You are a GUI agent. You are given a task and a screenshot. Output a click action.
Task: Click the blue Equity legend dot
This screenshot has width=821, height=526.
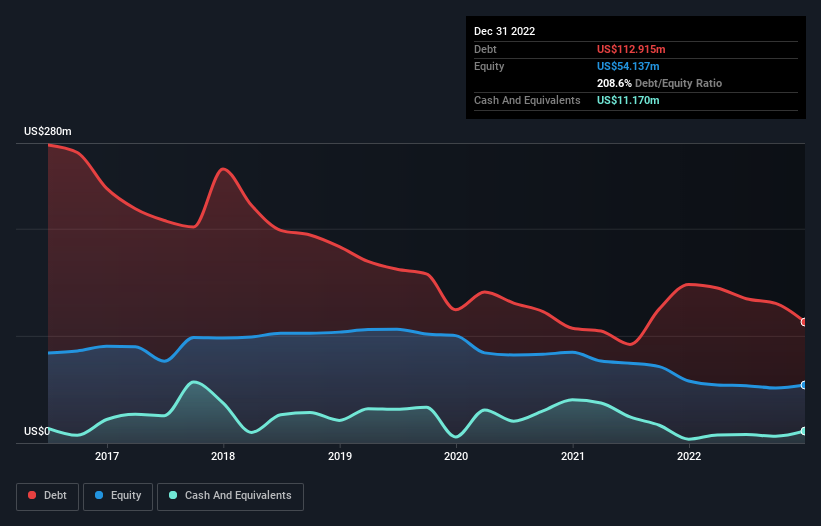coord(99,495)
